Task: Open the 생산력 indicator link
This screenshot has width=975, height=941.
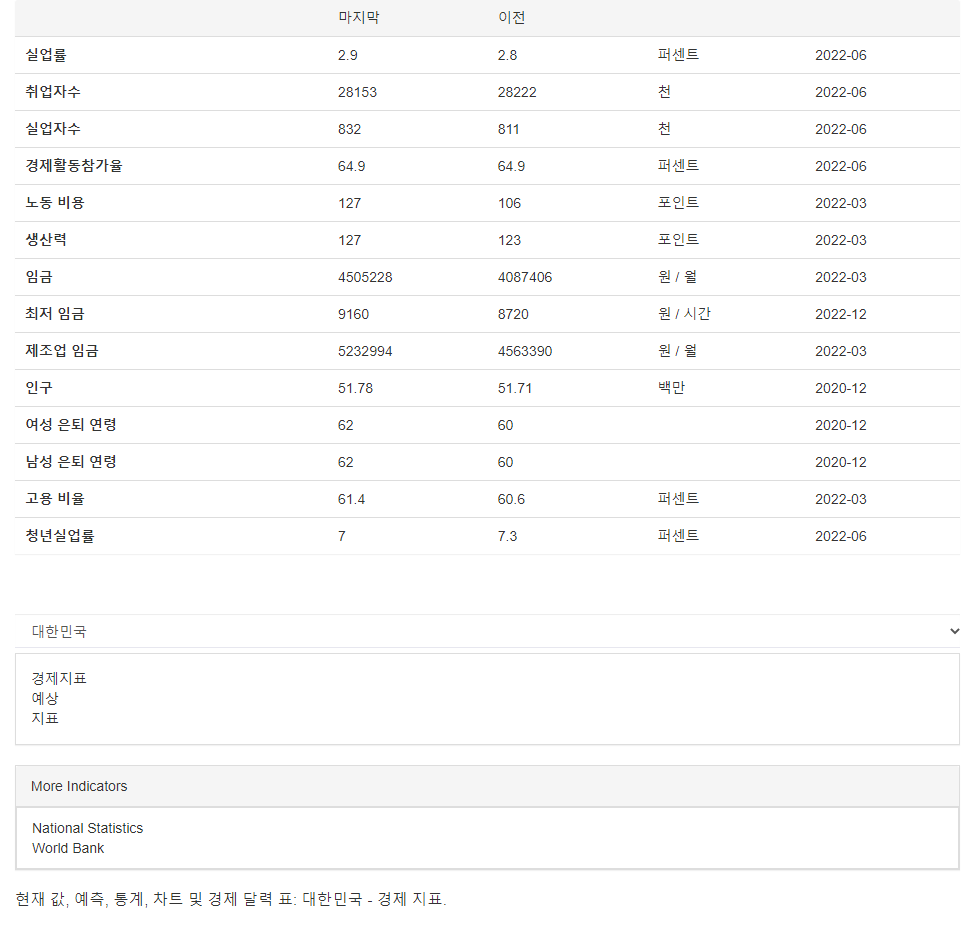Action: [46, 240]
